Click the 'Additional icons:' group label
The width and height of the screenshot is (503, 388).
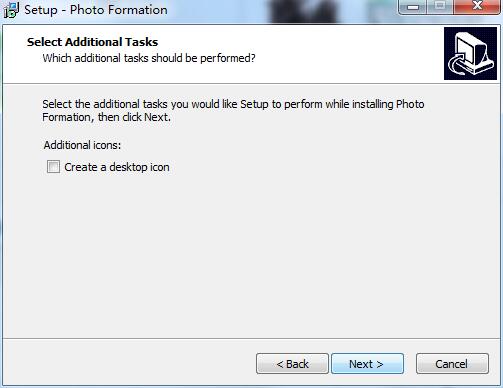click(82, 145)
